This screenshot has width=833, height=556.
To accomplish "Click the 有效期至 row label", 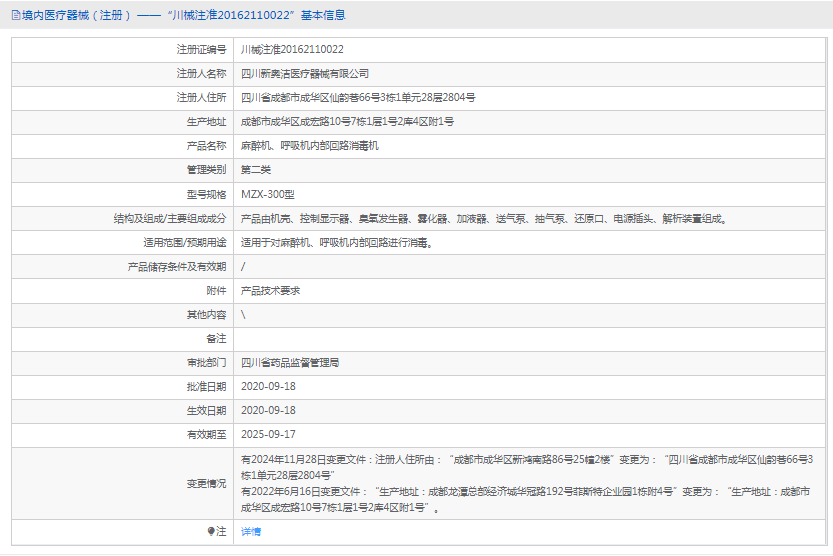I will point(206,434).
